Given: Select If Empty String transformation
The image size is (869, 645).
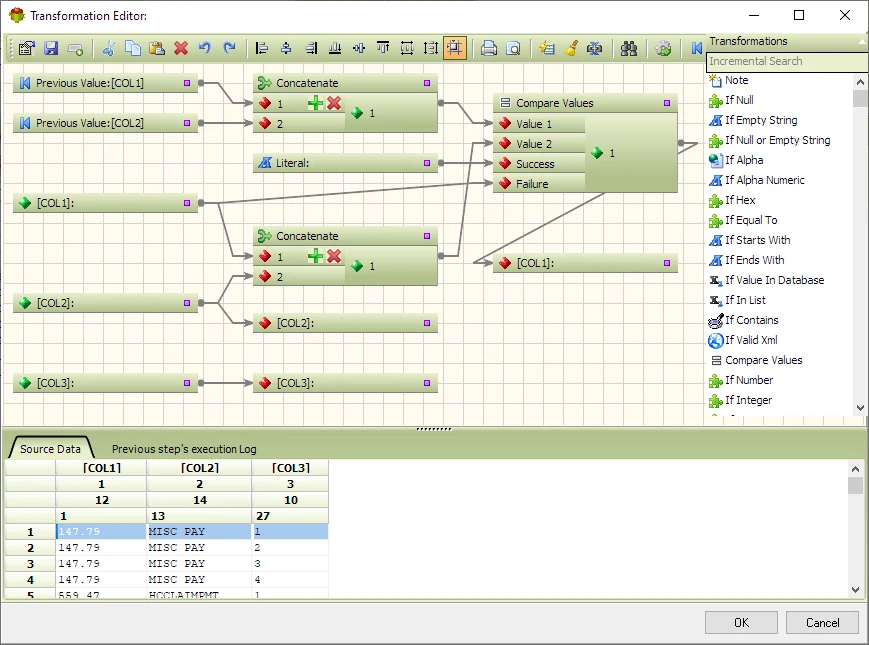Looking at the screenshot, I should pos(760,120).
